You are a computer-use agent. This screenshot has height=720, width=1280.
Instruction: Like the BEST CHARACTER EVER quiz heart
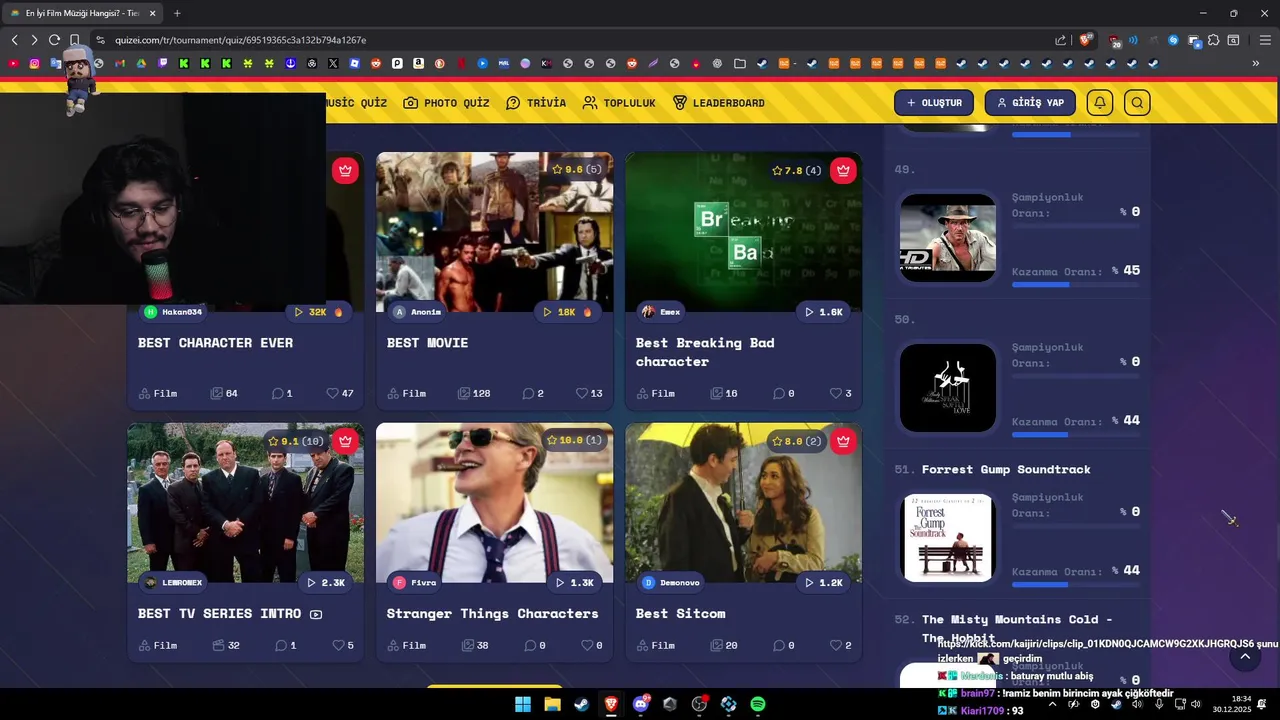332,393
